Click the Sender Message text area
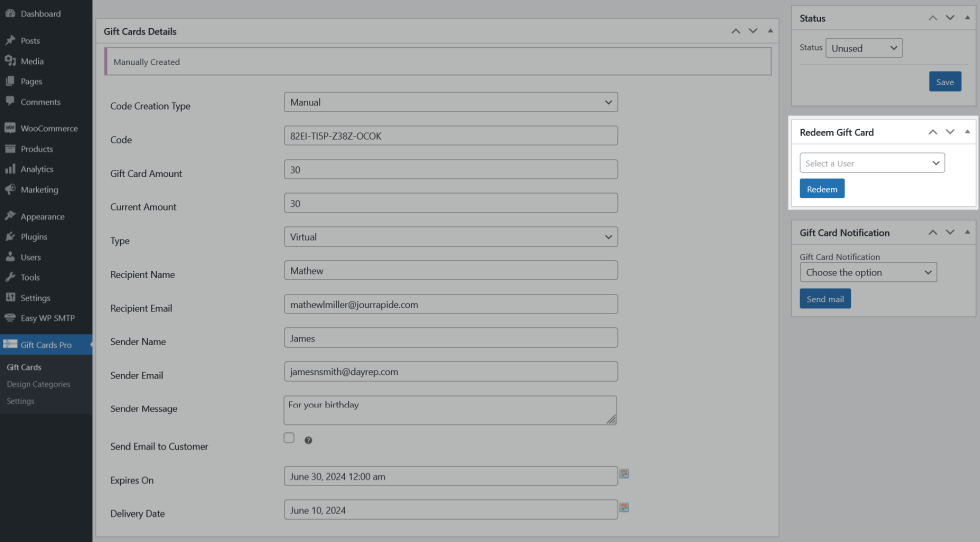The height and width of the screenshot is (542, 980). click(450, 410)
